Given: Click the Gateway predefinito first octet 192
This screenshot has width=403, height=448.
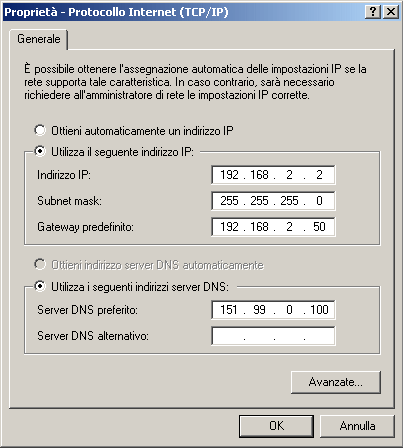Looking at the screenshot, I should tap(229, 227).
